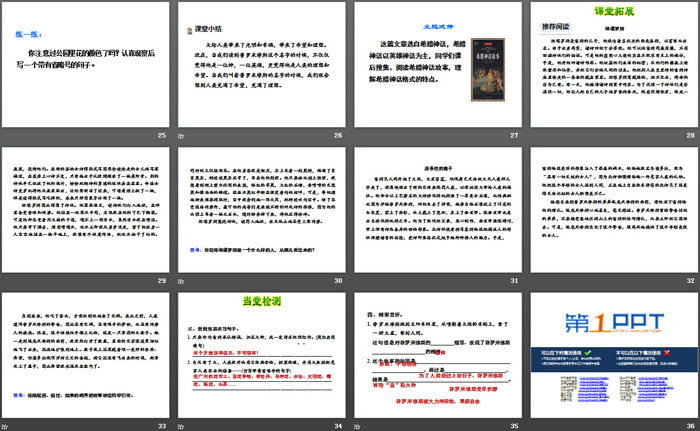Select slide 25 thumbnail with 练一练 heading
The height and width of the screenshot is (431, 700).
coord(86,65)
